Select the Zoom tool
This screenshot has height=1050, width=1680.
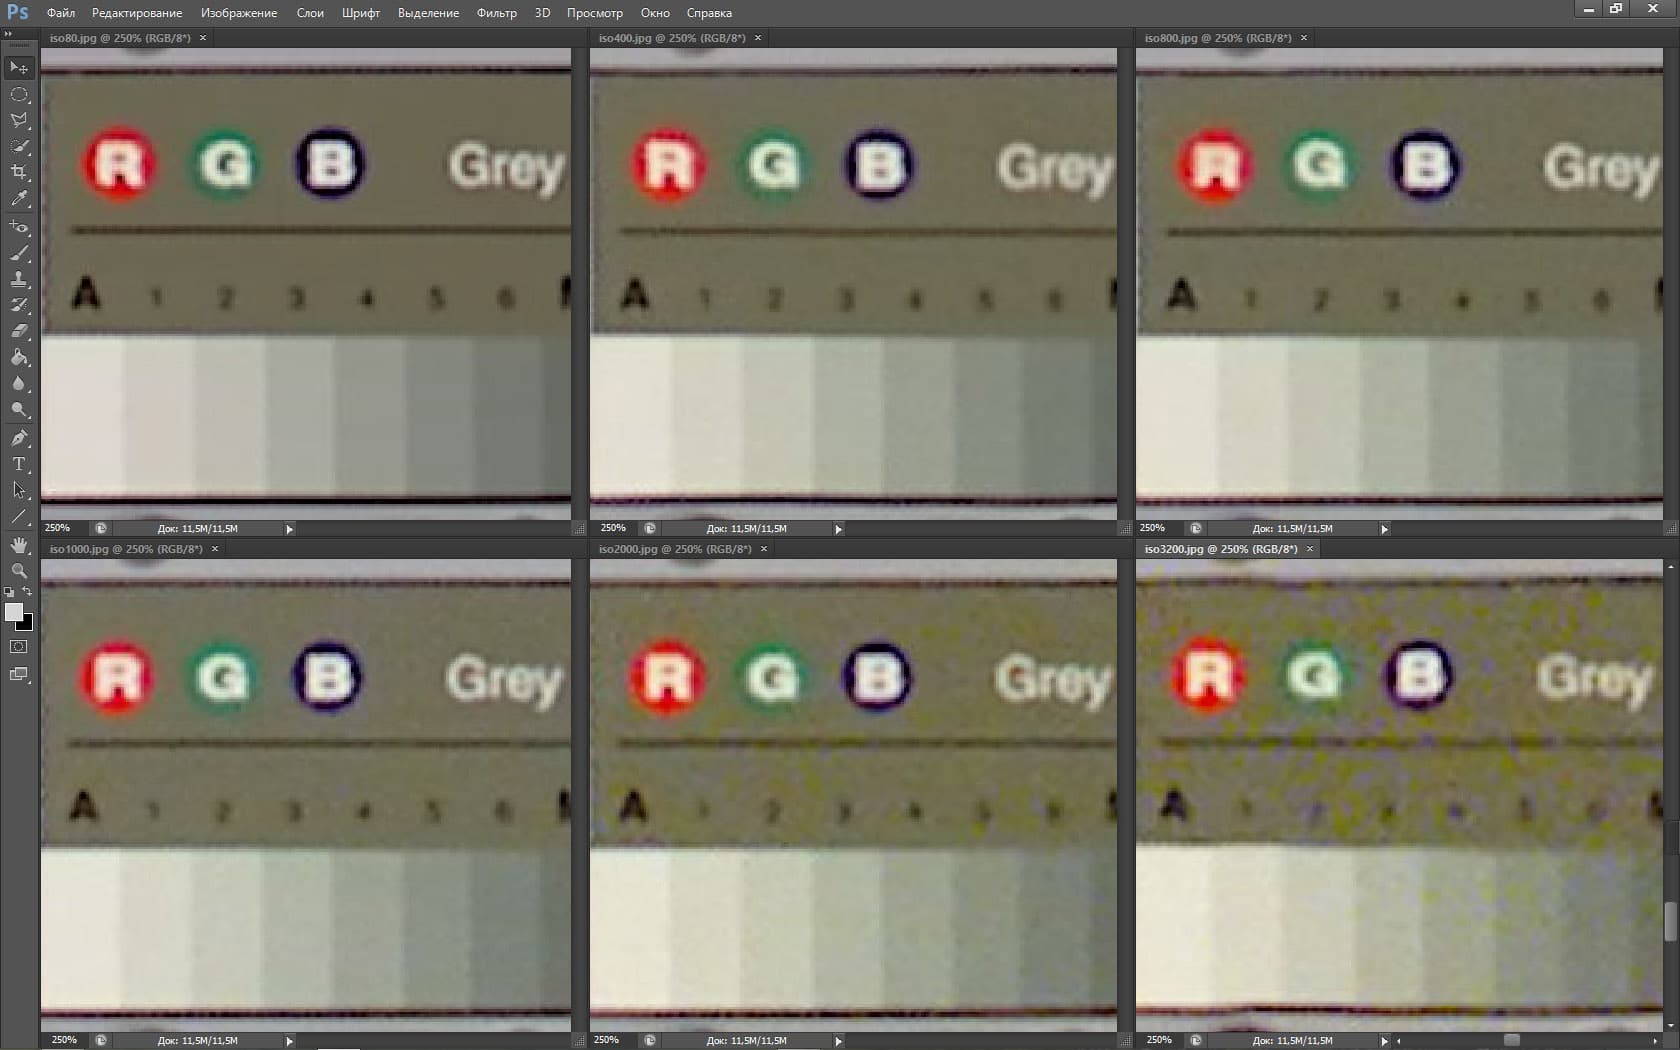pyautogui.click(x=19, y=571)
